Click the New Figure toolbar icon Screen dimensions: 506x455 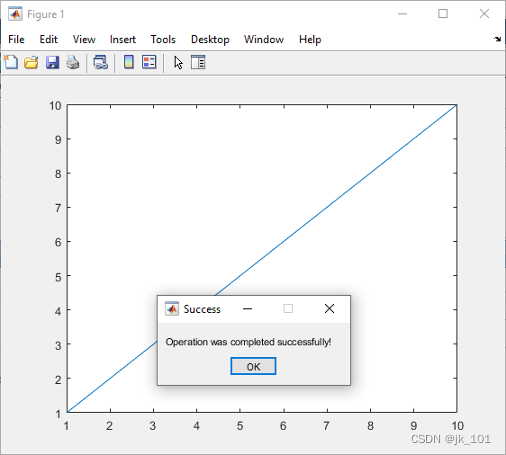(x=11, y=62)
